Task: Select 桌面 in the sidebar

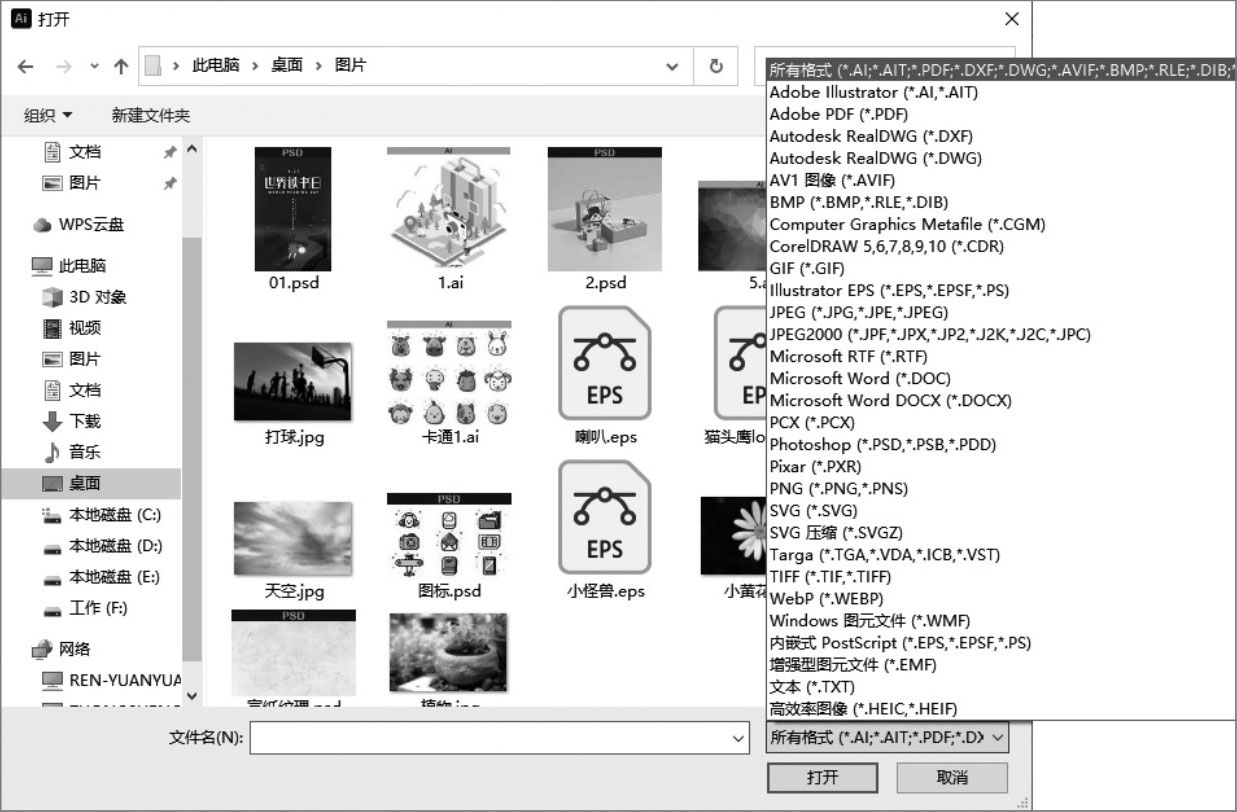Action: [91, 483]
